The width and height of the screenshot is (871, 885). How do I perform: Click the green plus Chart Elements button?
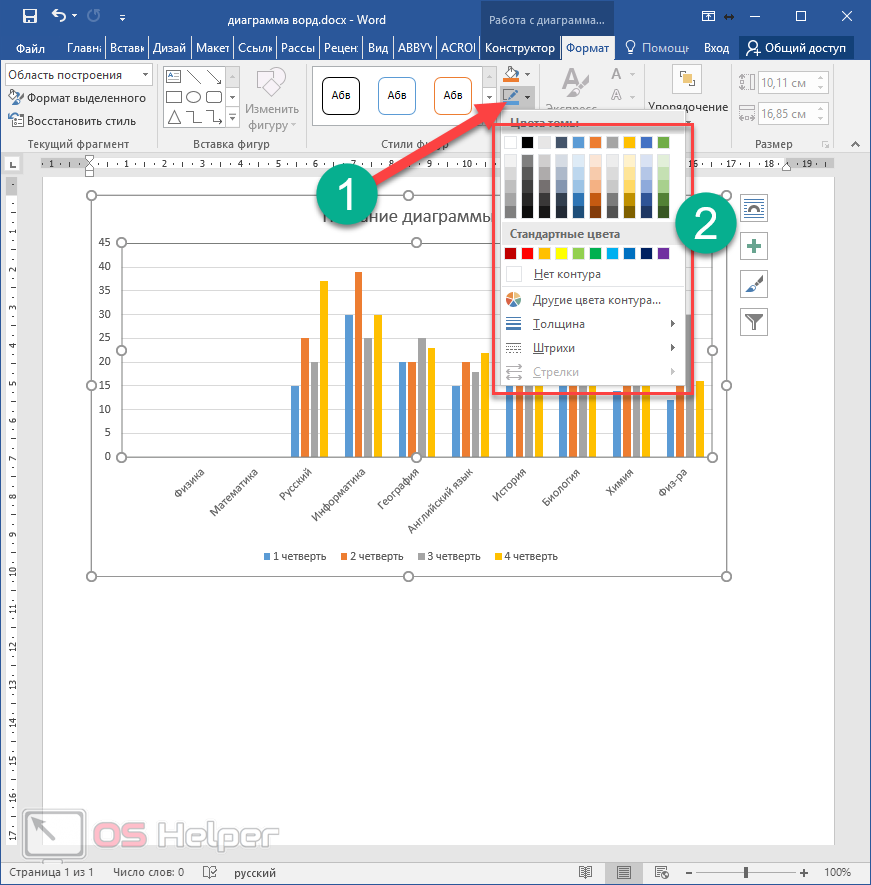click(x=754, y=246)
